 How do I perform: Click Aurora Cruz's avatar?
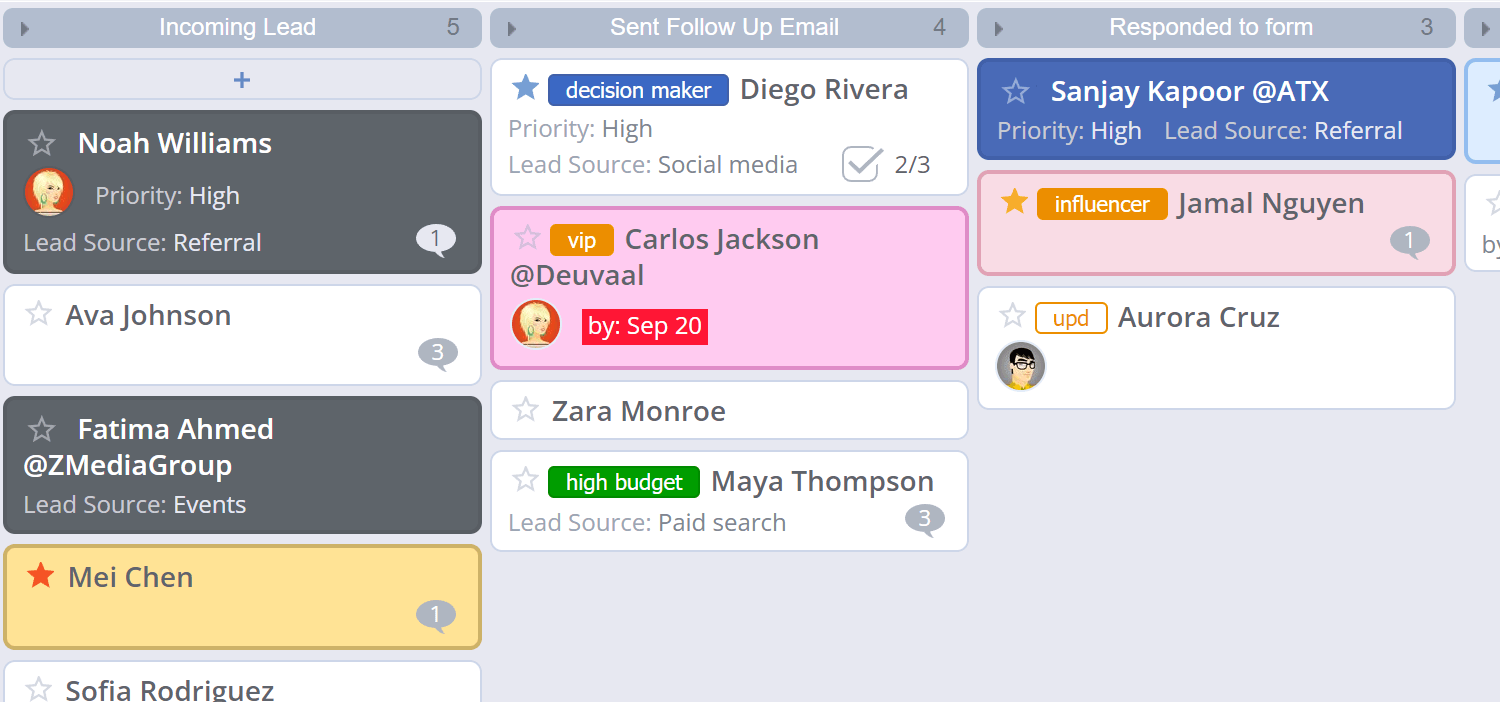point(1020,366)
